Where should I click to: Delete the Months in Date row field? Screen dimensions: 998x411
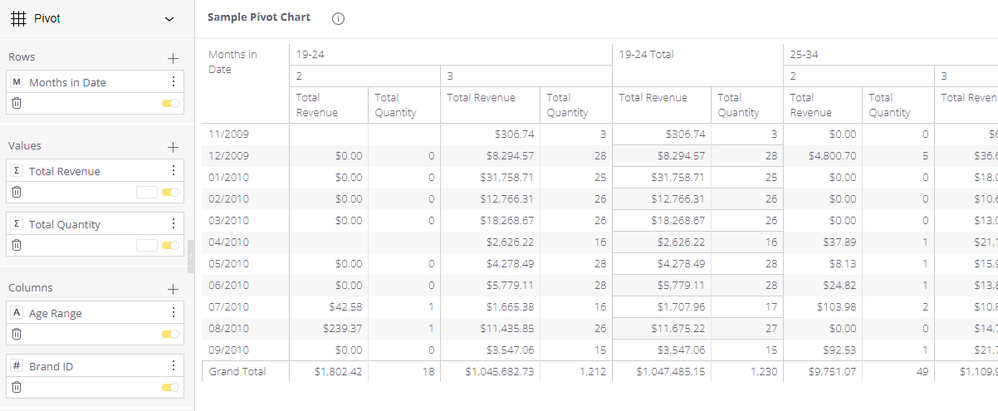[16, 103]
